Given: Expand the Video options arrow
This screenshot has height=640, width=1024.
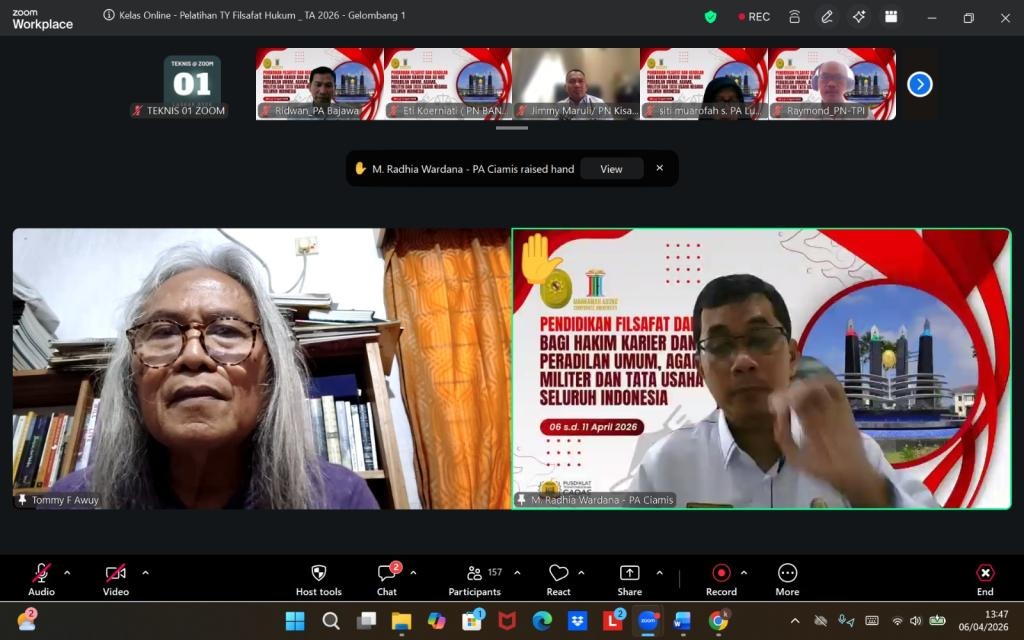Looking at the screenshot, I should tap(145, 573).
